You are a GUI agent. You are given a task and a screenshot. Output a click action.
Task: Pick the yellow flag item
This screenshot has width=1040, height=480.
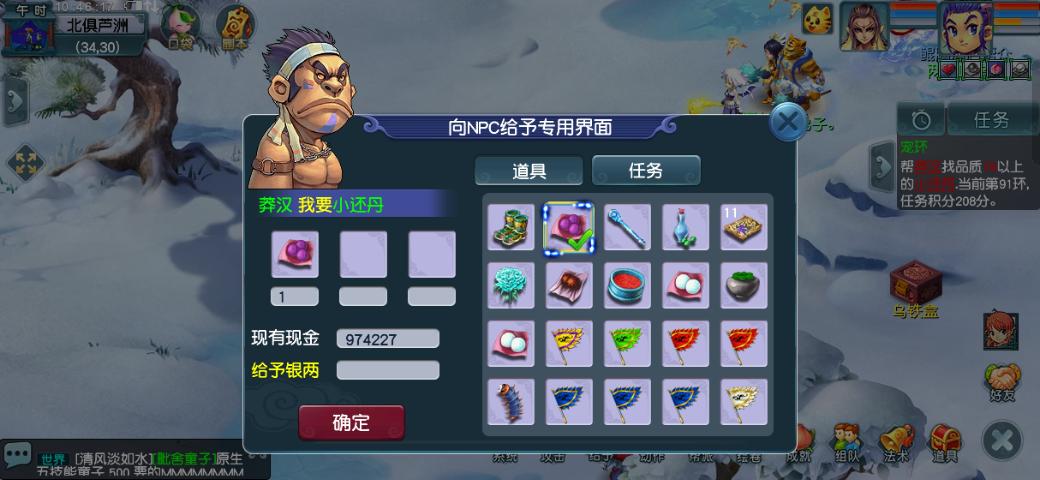569,344
